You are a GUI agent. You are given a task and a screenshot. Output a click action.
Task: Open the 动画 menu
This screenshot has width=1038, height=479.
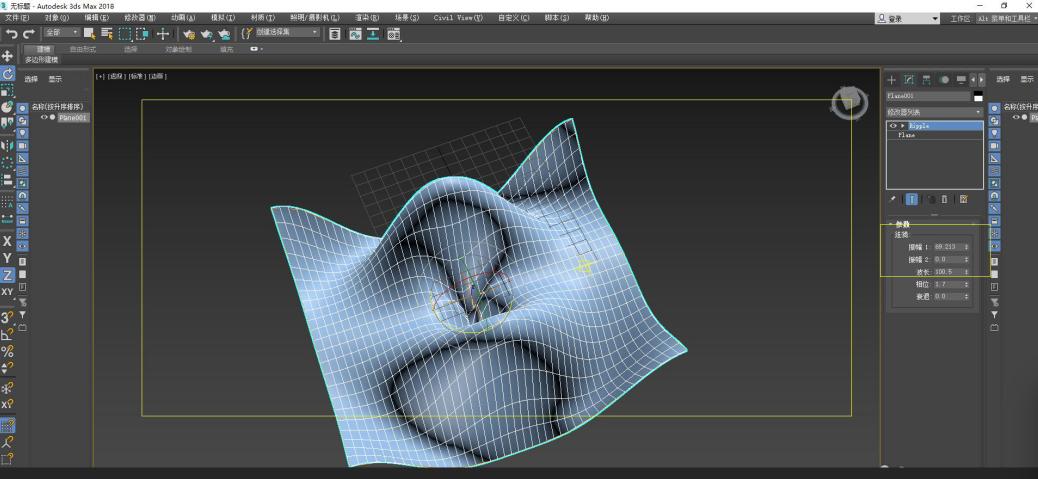[x=183, y=18]
